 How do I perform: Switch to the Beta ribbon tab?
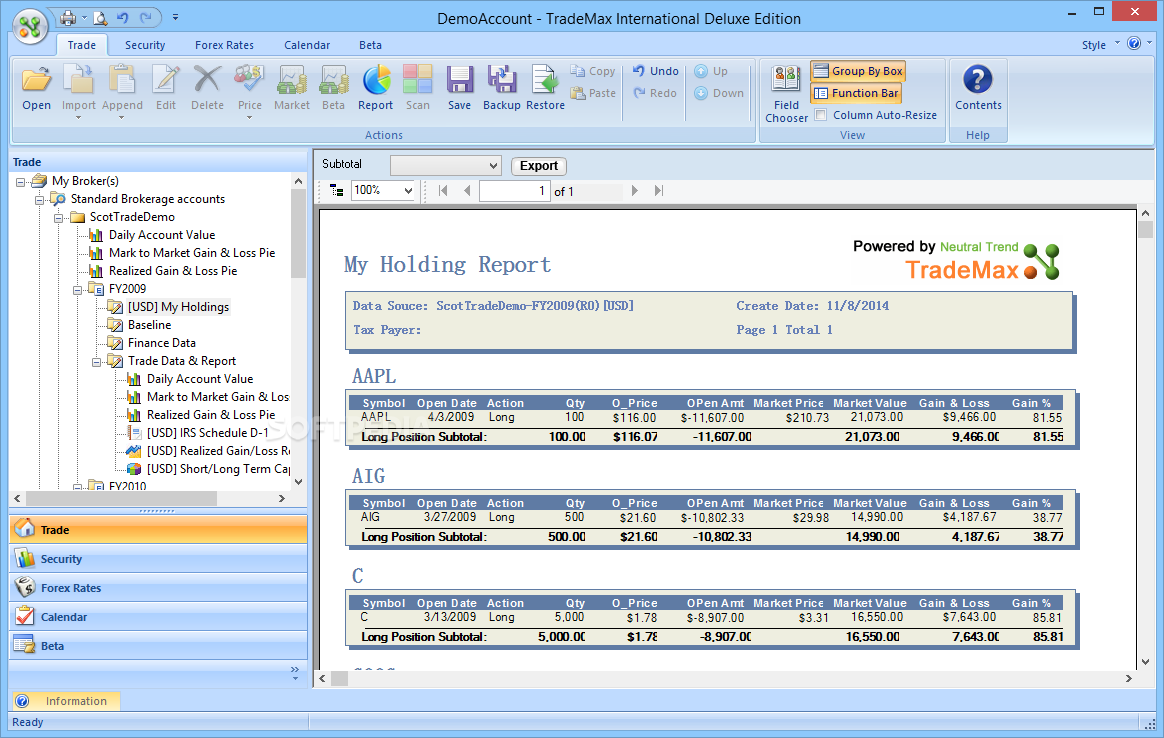370,45
